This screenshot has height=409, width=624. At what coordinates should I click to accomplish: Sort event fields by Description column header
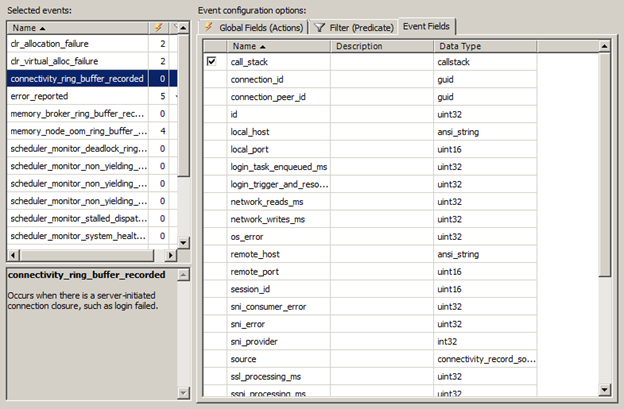click(382, 46)
